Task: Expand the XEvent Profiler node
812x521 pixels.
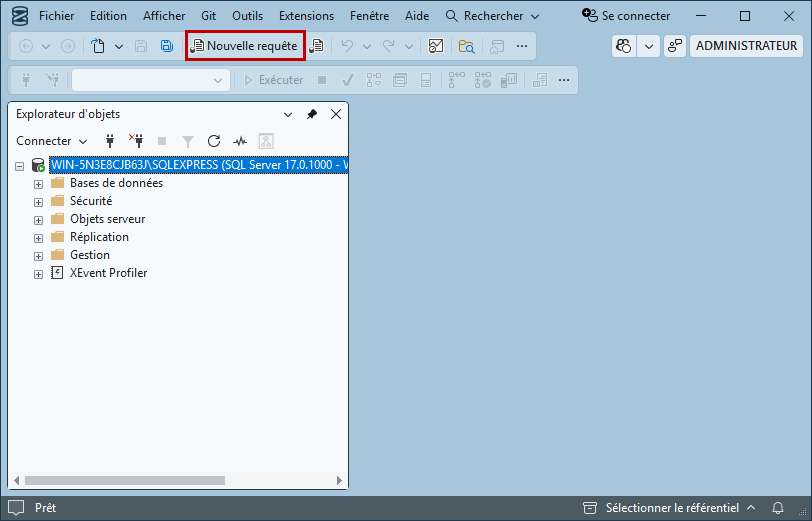Action: click(38, 274)
